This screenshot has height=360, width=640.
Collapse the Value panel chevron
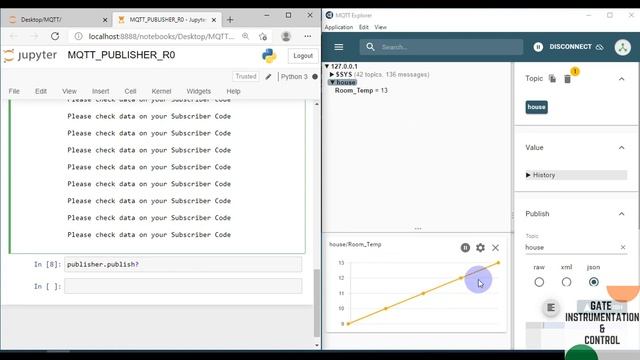point(622,147)
